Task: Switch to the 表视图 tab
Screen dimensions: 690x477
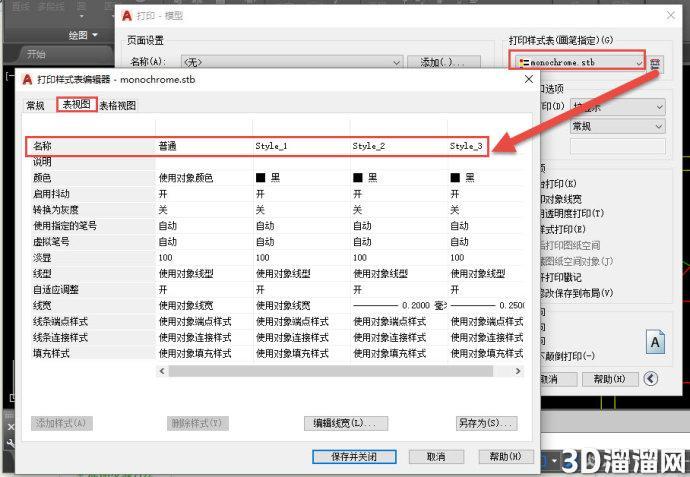Action: pos(77,104)
